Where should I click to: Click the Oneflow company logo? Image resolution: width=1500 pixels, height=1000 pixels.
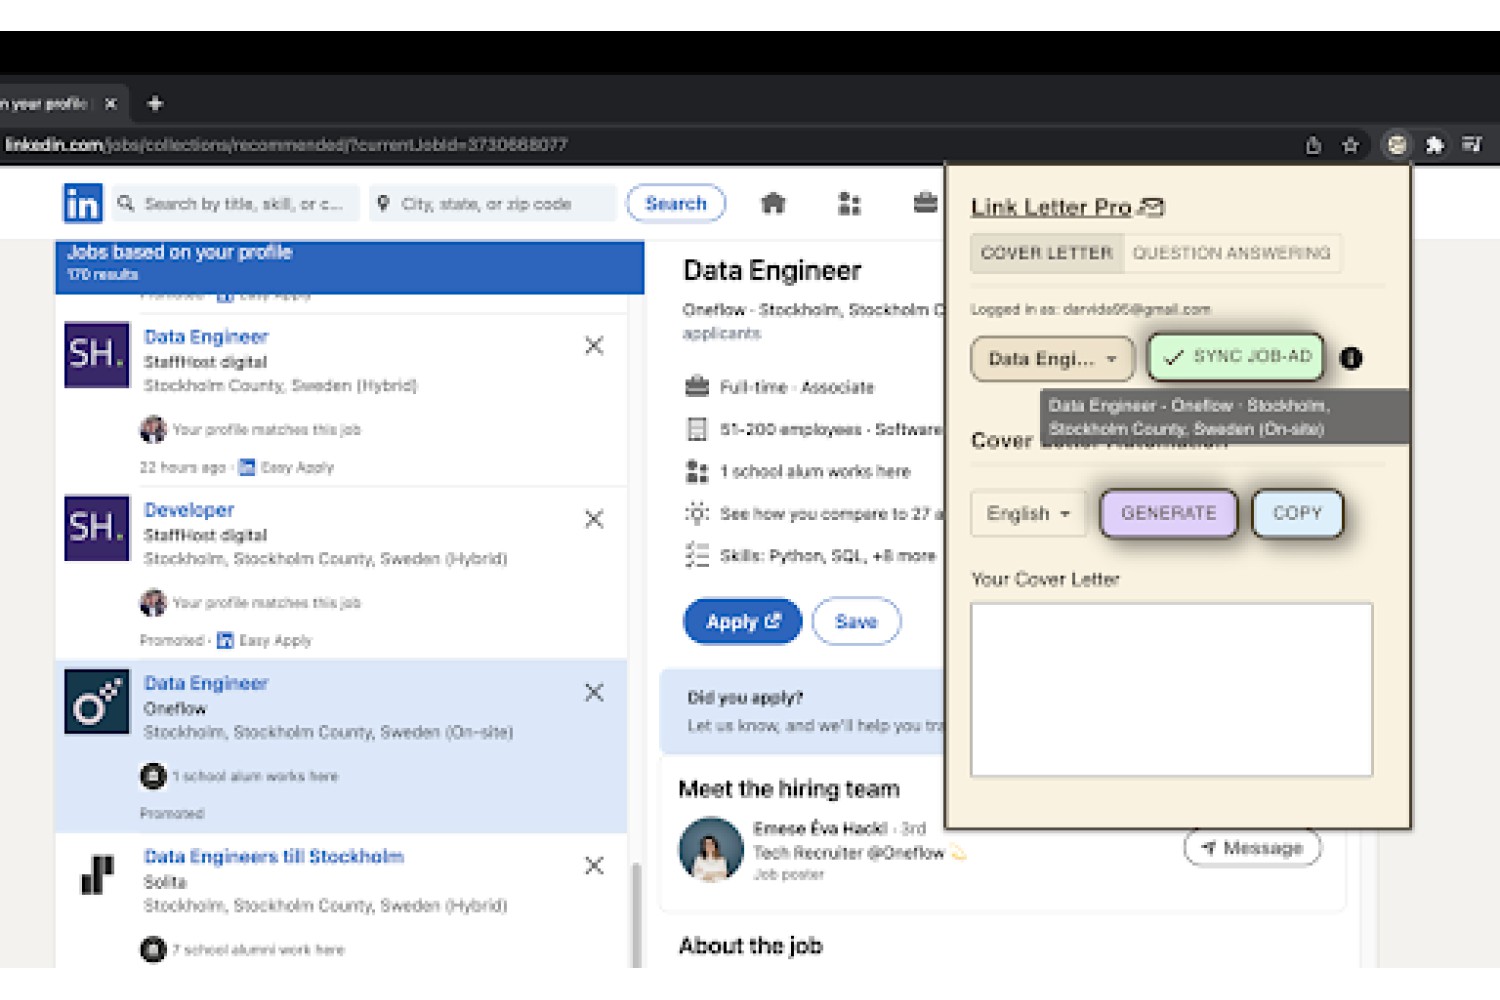click(97, 701)
